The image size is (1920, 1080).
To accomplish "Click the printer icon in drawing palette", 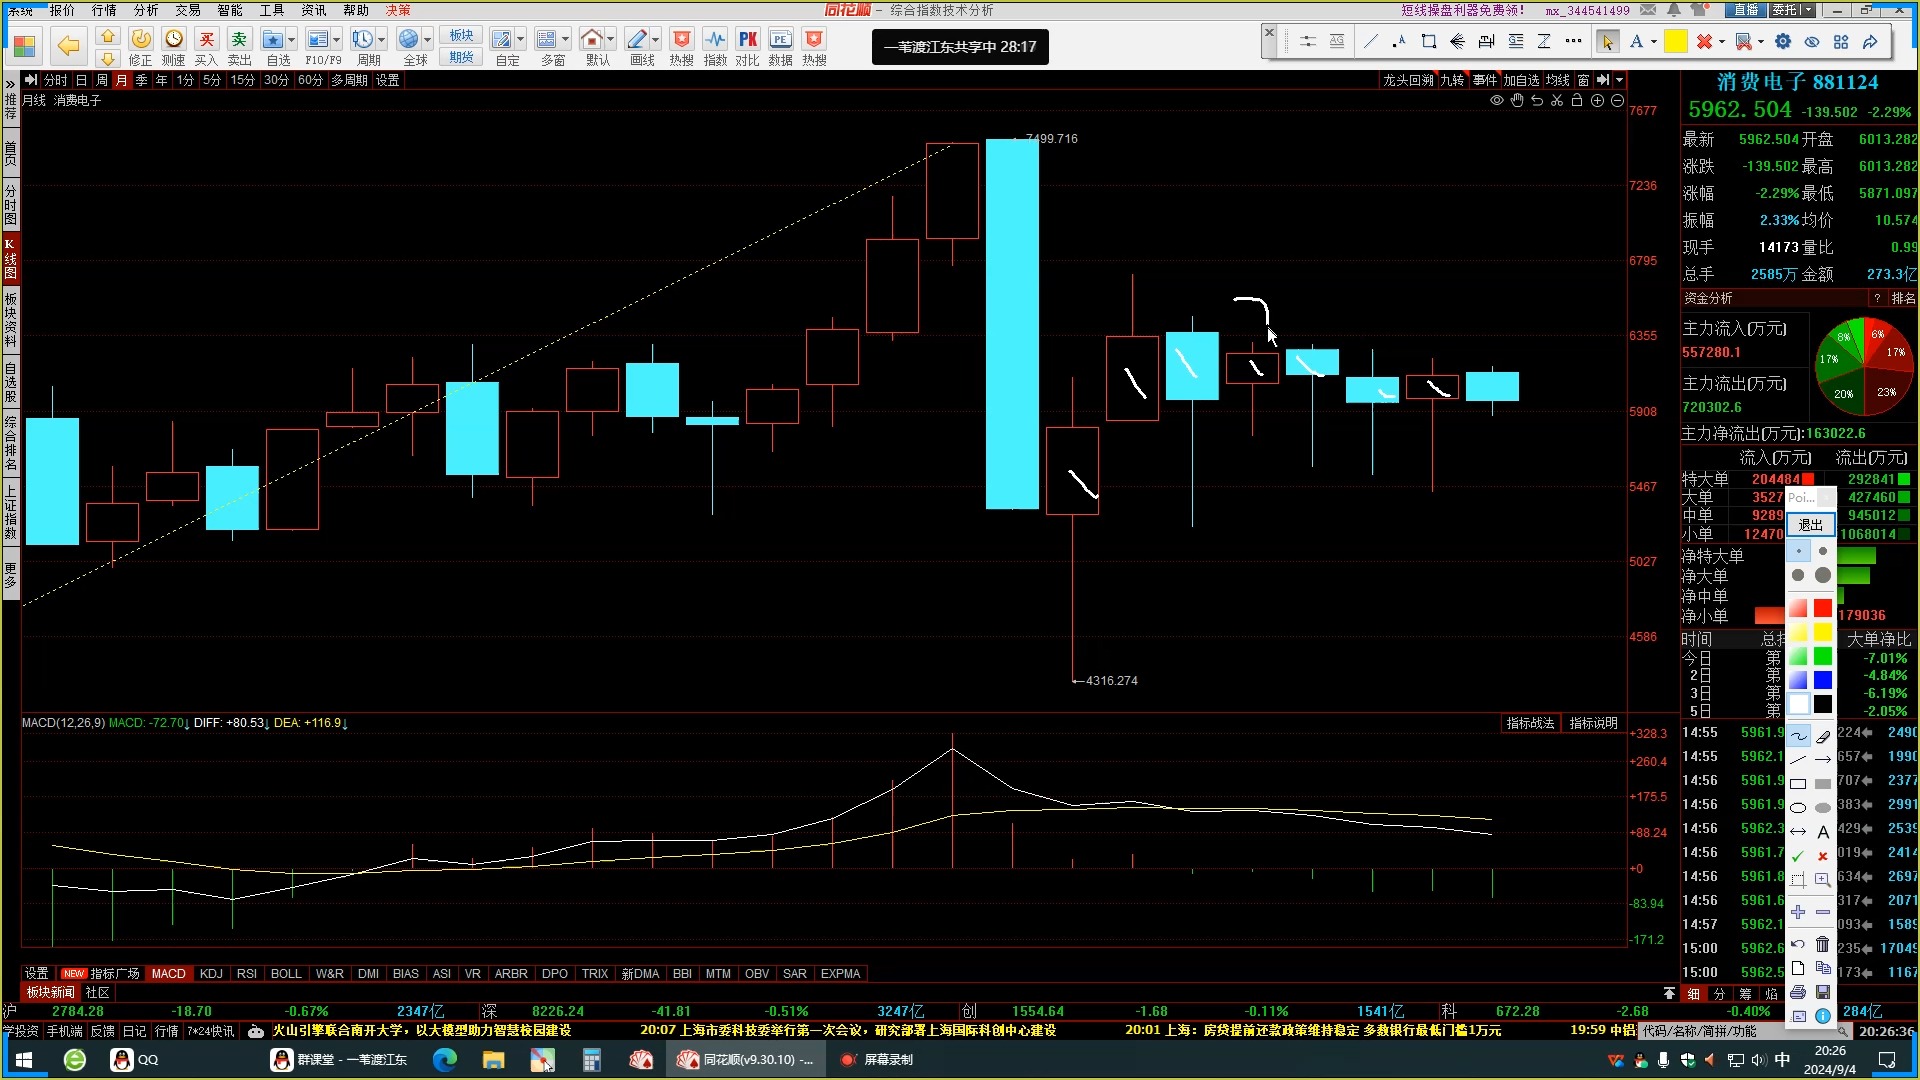I will point(1798,992).
